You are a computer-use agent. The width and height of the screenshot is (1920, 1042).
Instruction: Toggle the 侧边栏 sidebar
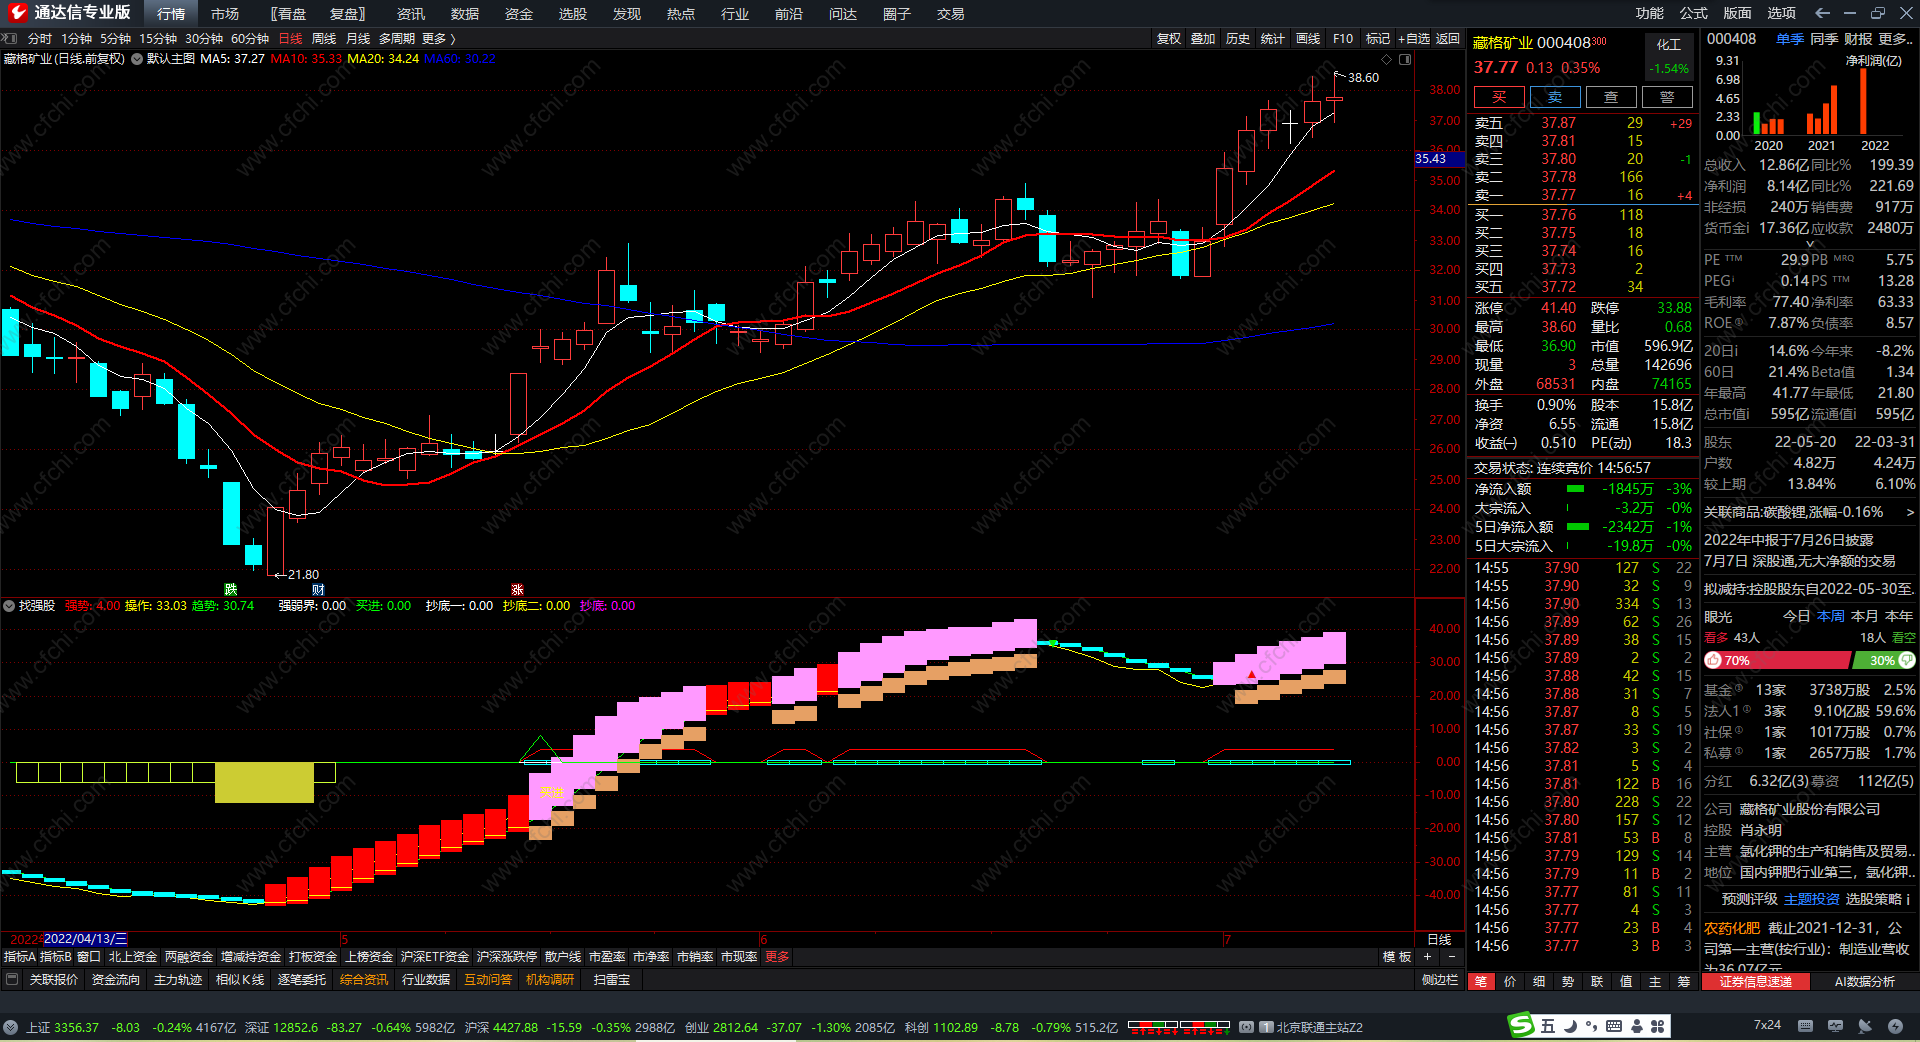click(1440, 980)
